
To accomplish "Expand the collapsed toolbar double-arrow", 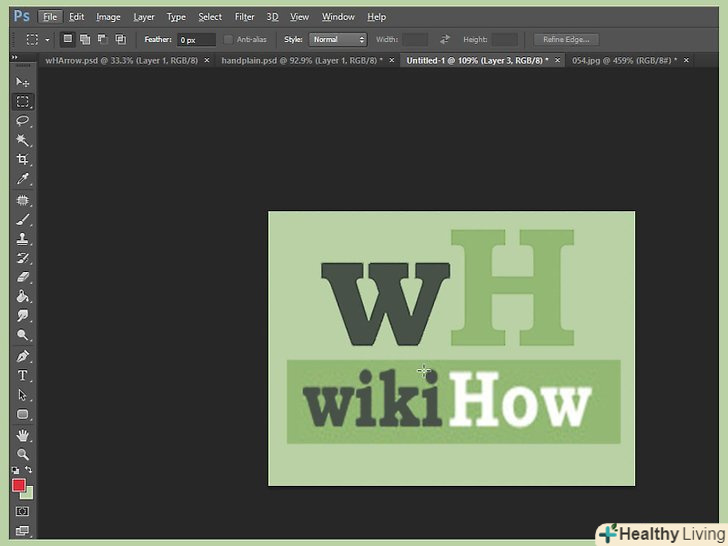I will [x=15, y=59].
